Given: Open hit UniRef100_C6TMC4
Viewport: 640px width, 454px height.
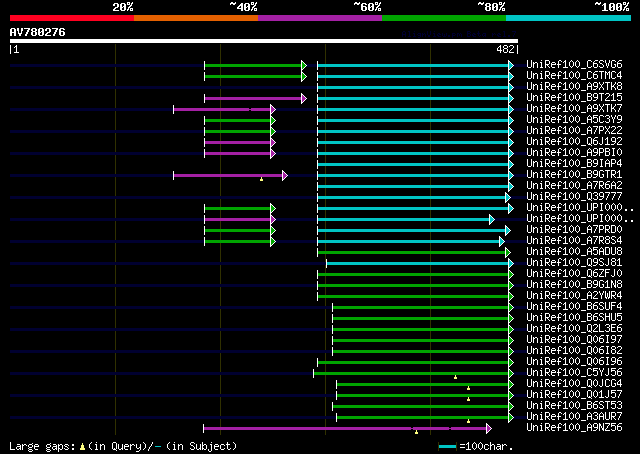Looking at the screenshot, I should click(x=574, y=76).
